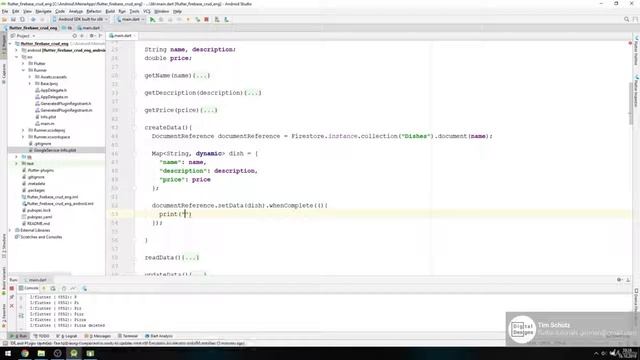Open the VCS menu
The image size is (640, 360).
[x=147, y=11]
